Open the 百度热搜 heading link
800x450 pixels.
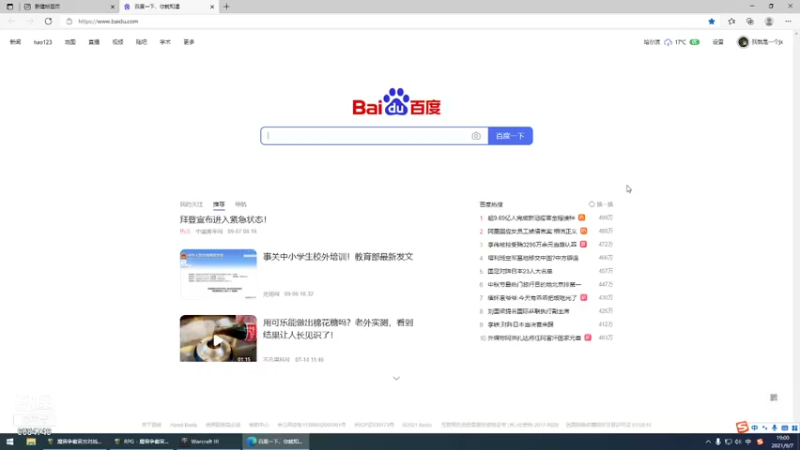tap(491, 204)
